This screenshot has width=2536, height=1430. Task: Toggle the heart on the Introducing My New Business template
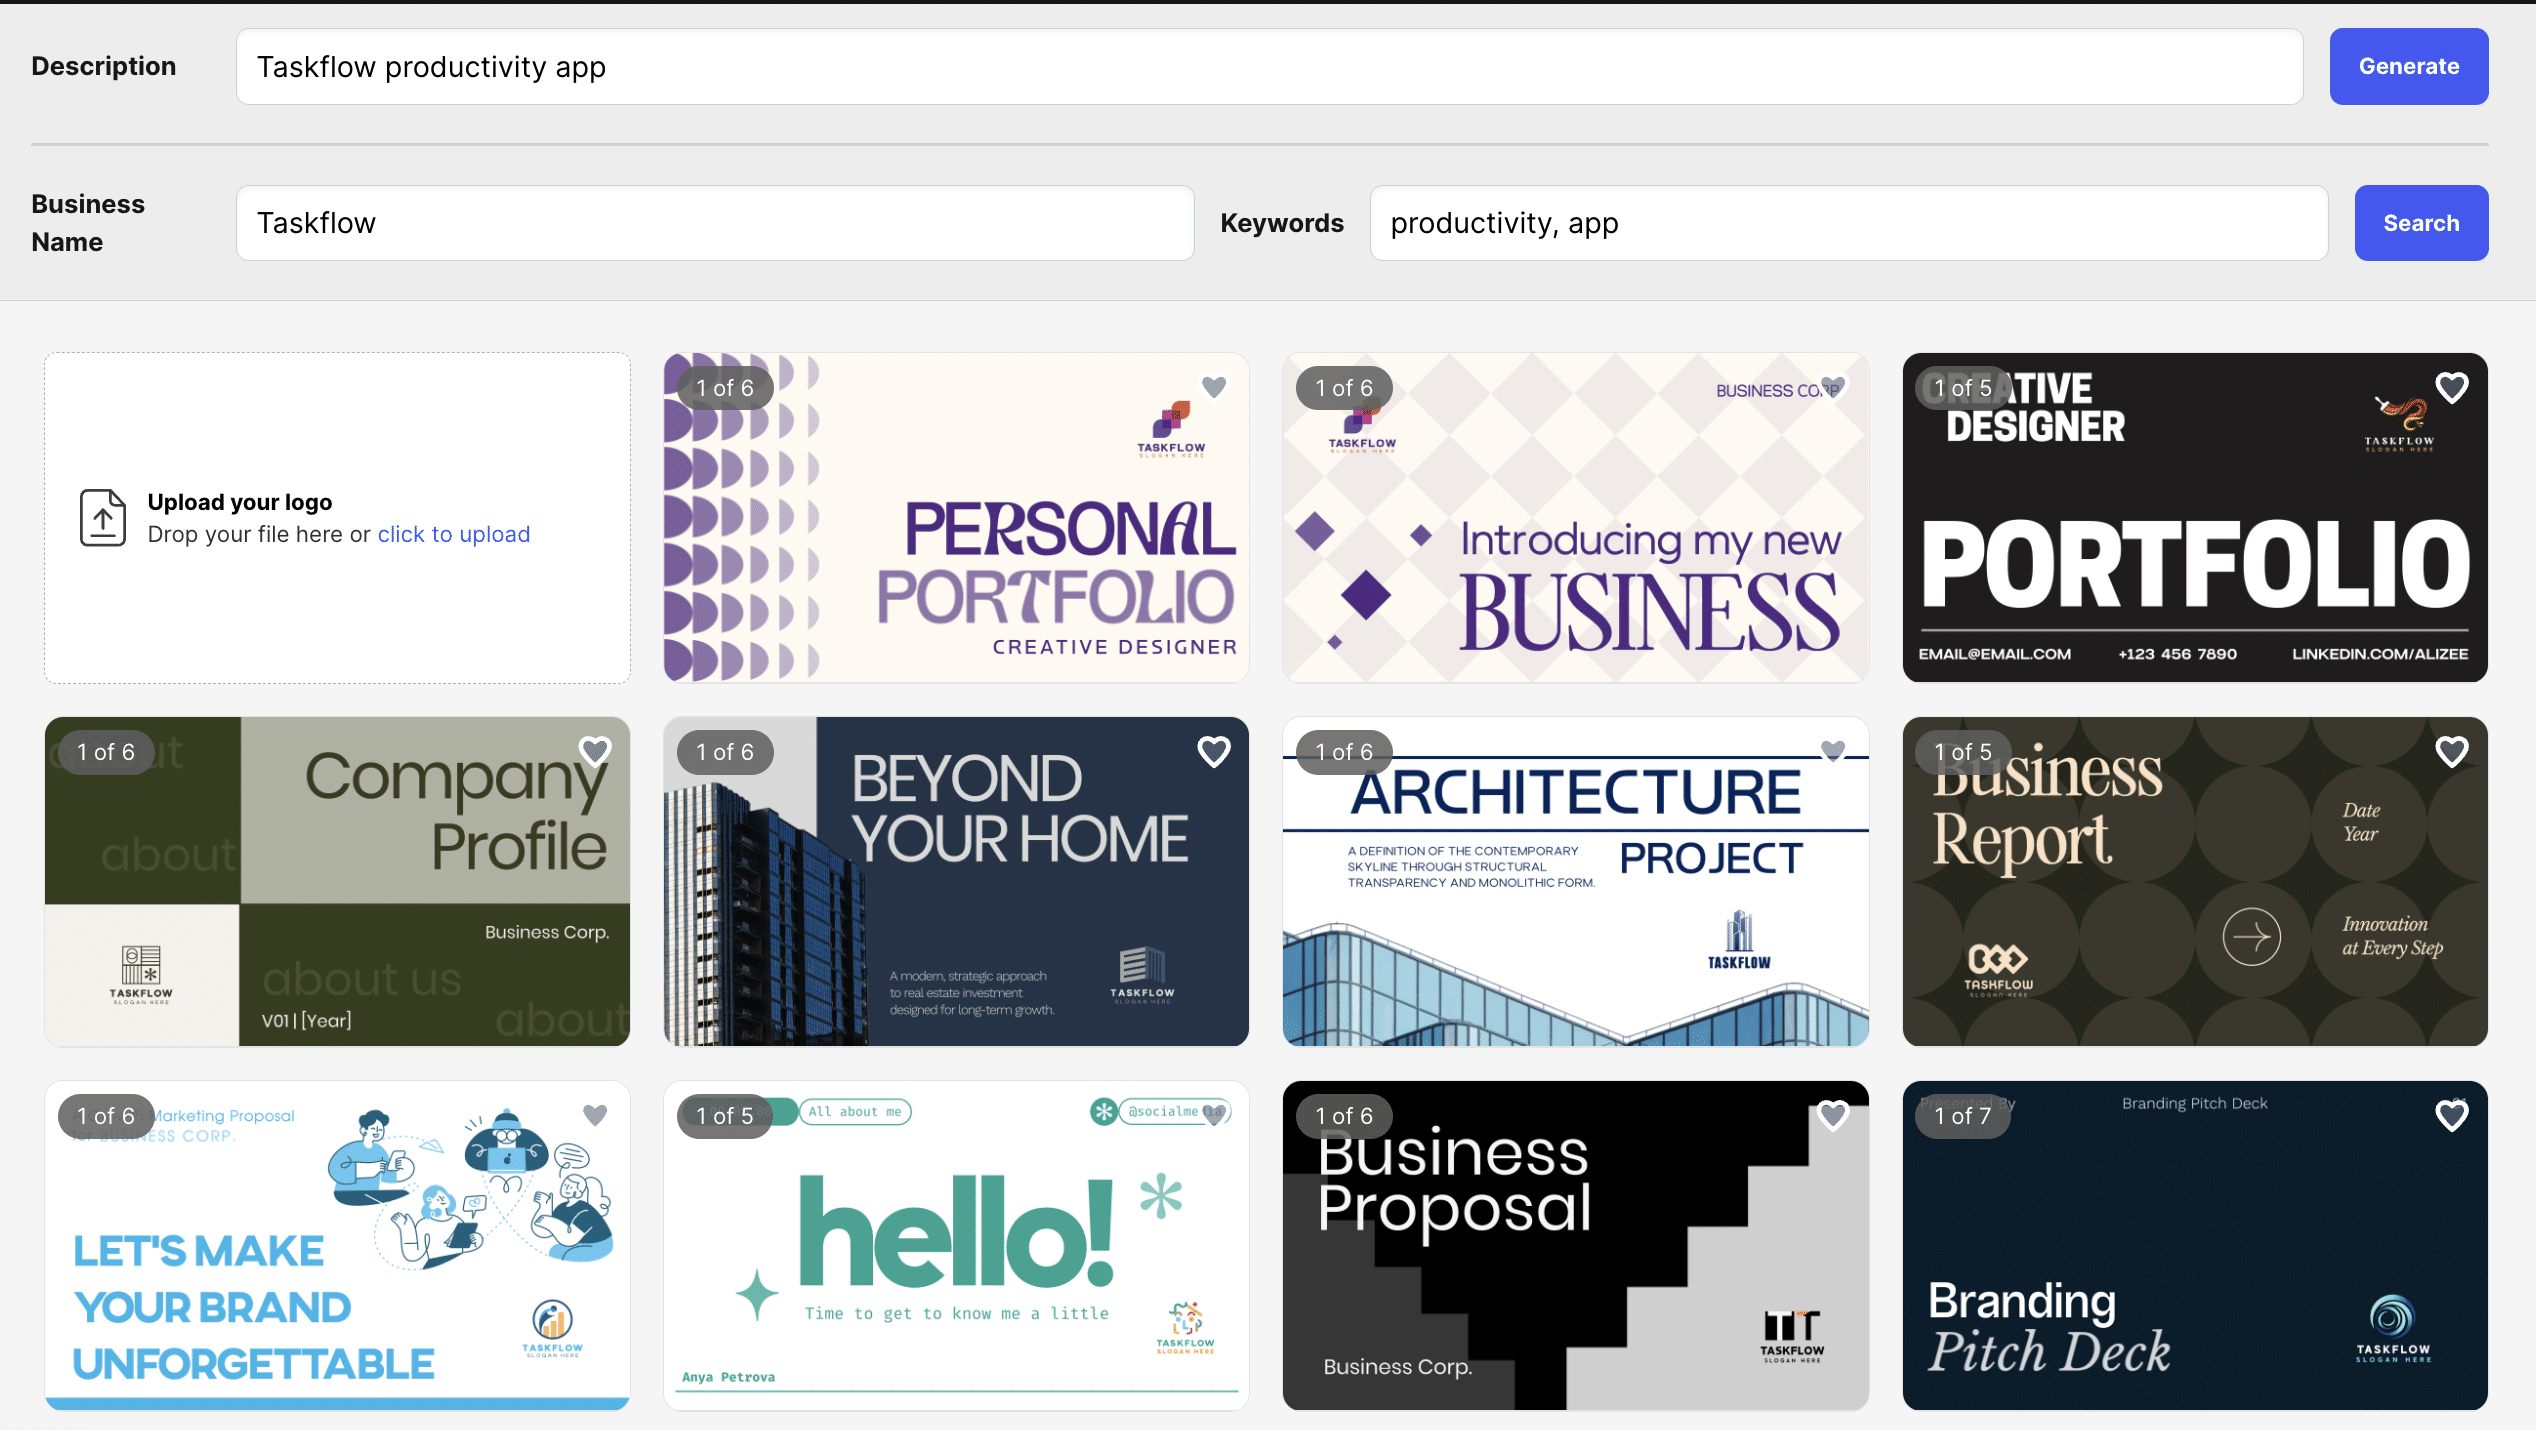(1833, 386)
